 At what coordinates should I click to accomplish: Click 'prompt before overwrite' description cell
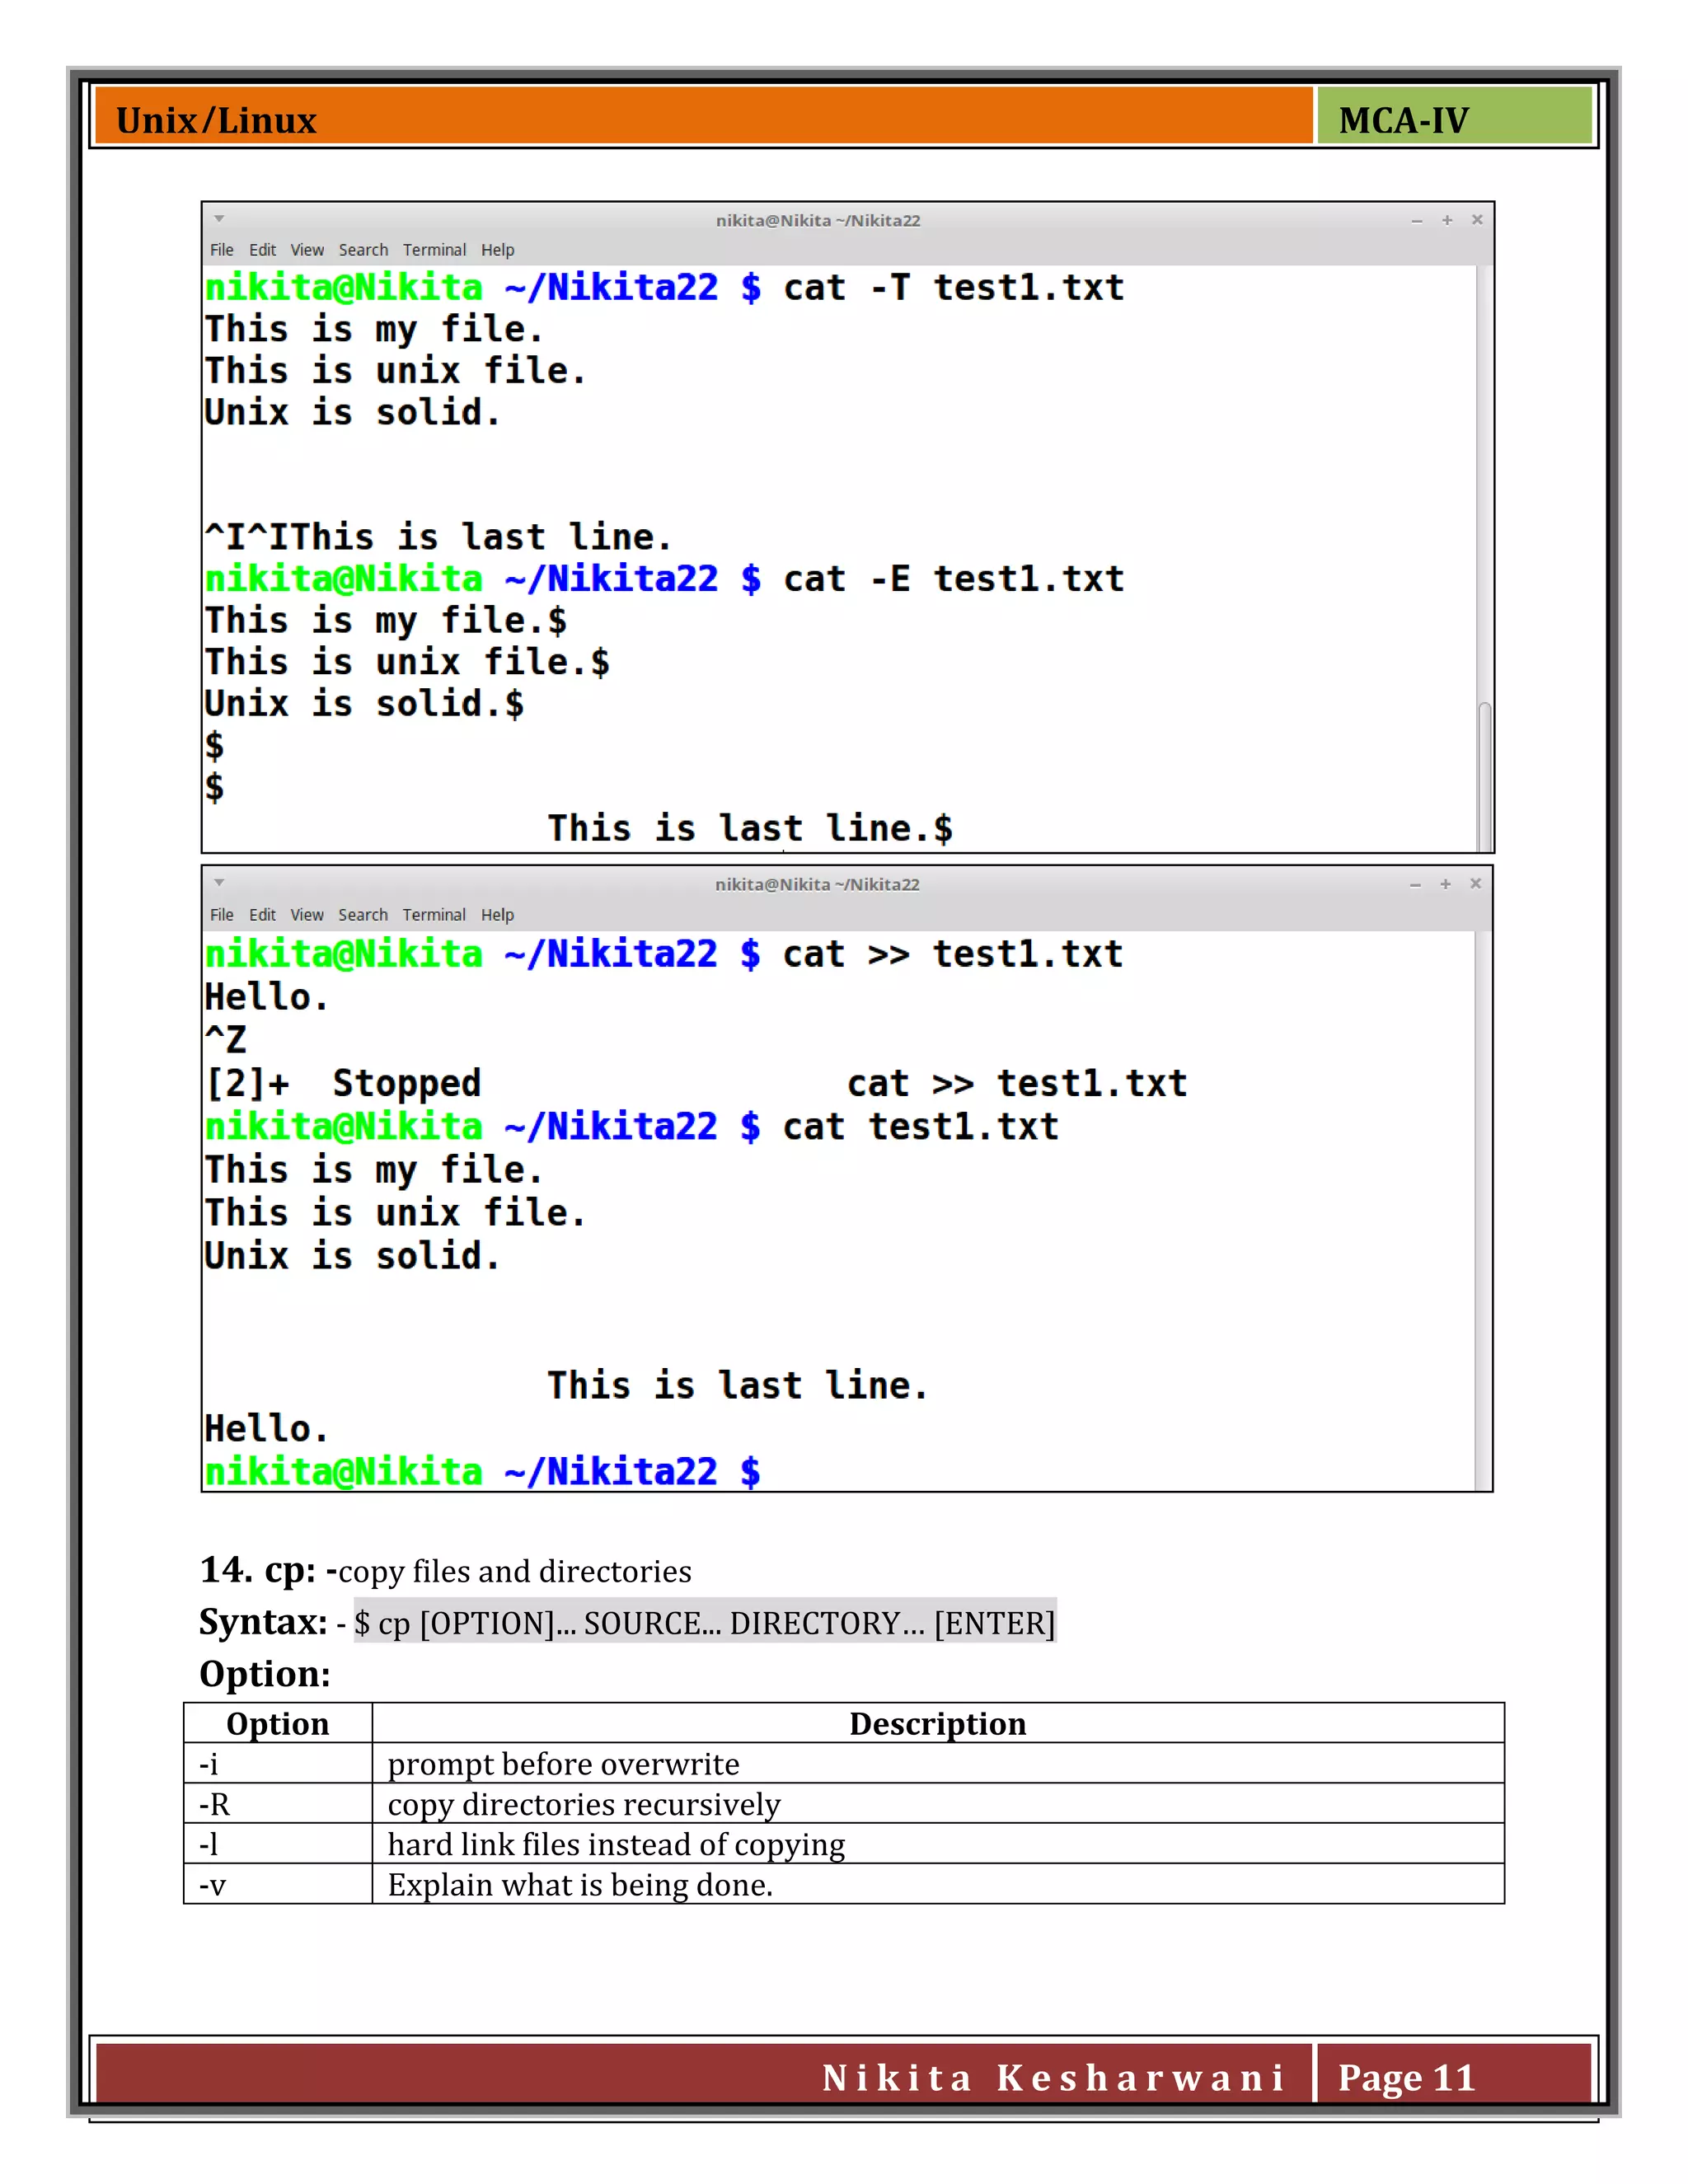pyautogui.click(x=938, y=1764)
